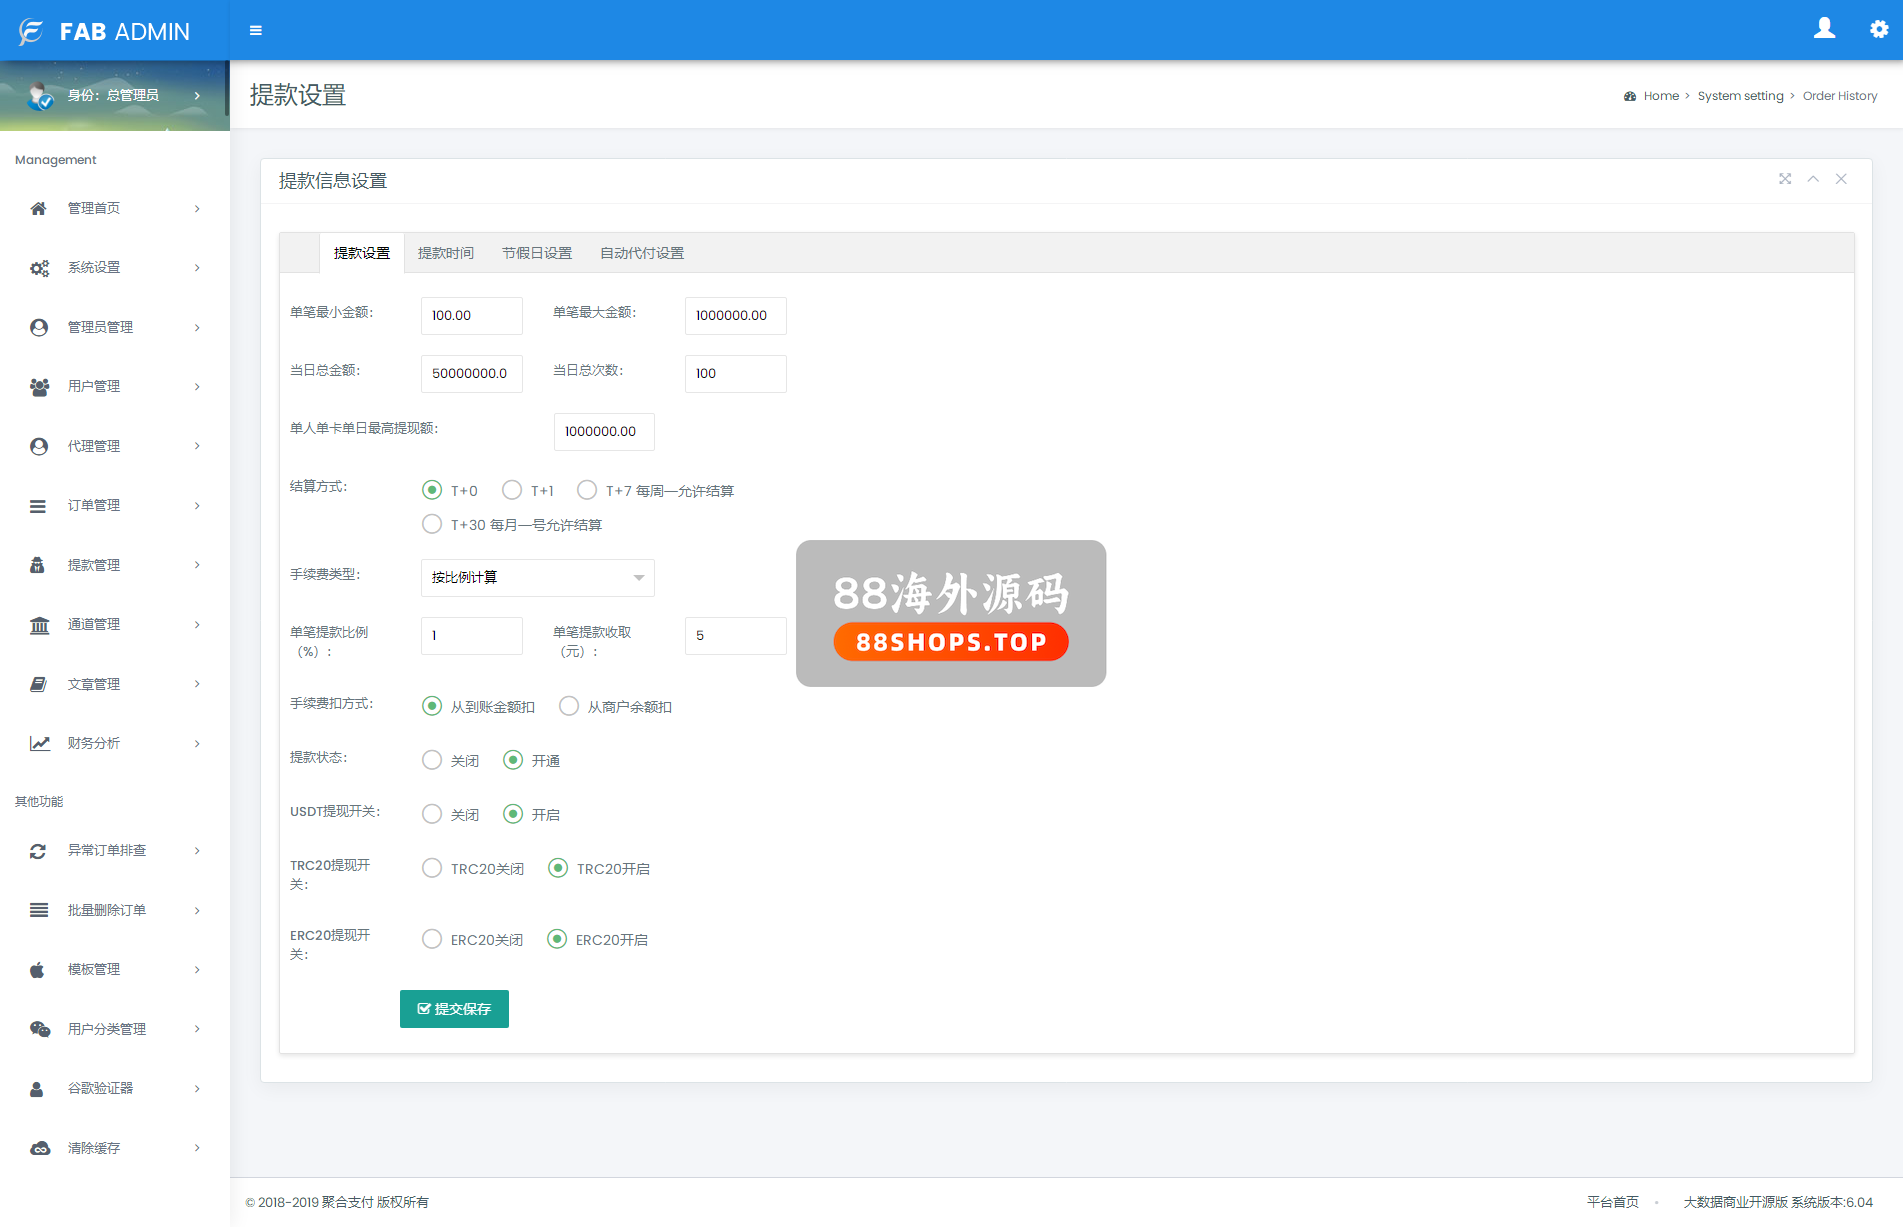Open the System setting breadcrumb link
This screenshot has height=1227, width=1903.
[1740, 96]
